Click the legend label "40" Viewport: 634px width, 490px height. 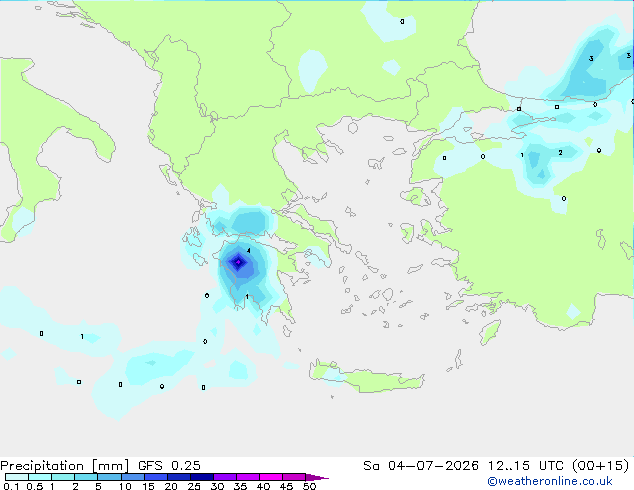(x=263, y=486)
